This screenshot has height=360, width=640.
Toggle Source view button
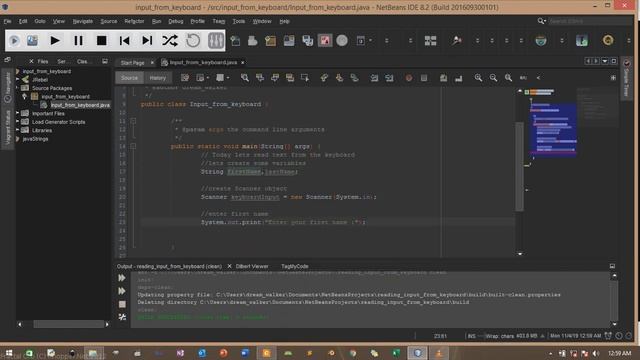[x=129, y=78]
